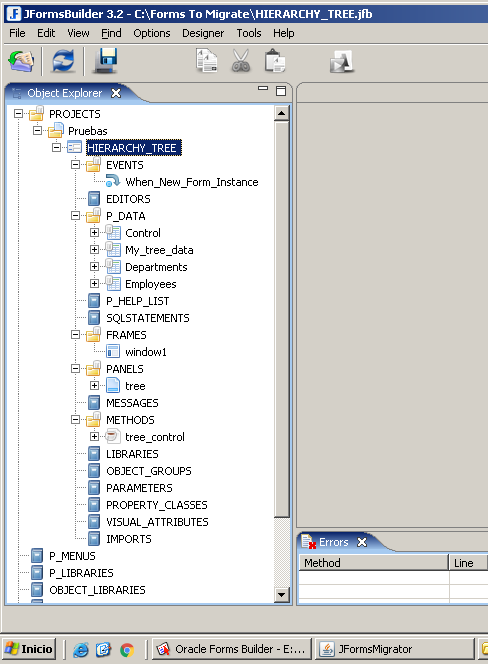Click the Method column header in Errors
Image resolution: width=488 pixels, height=664 pixels.
pyautogui.click(x=374, y=563)
